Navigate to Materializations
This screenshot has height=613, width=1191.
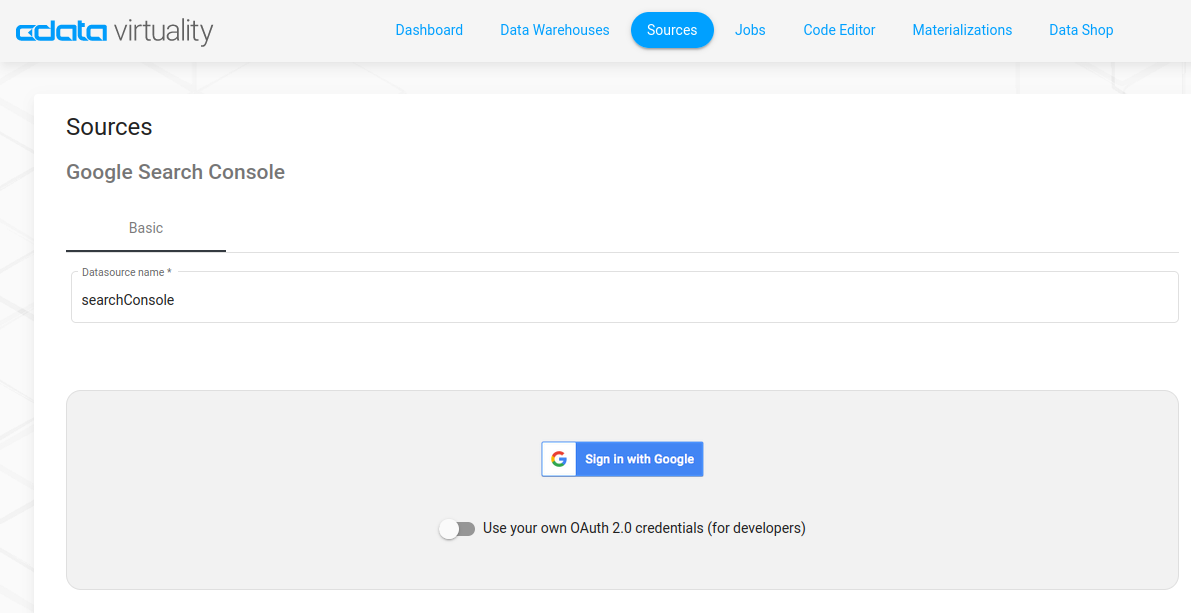962,30
